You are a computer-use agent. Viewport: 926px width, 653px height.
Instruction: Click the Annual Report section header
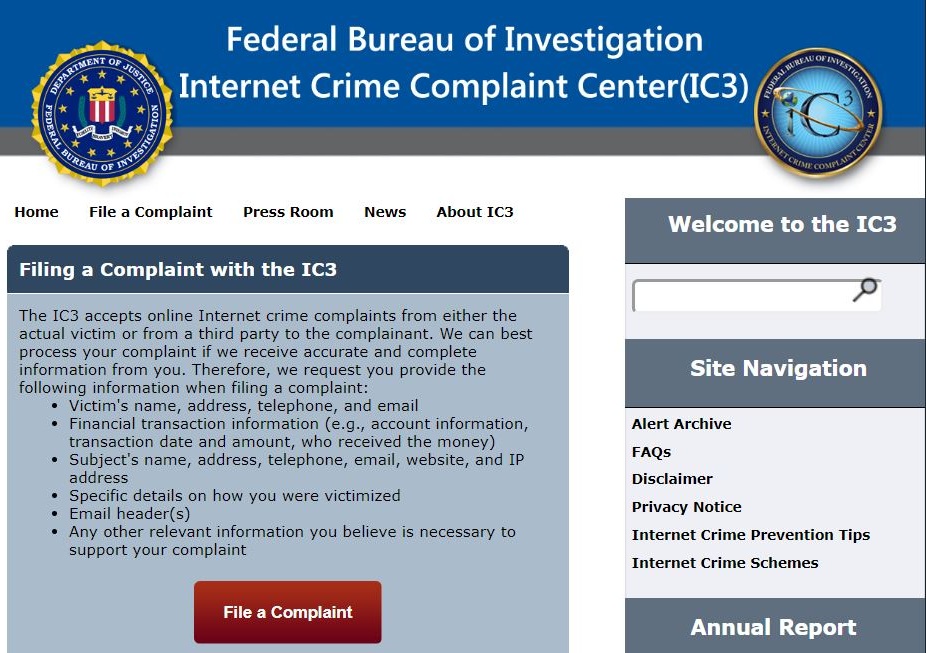tap(775, 626)
